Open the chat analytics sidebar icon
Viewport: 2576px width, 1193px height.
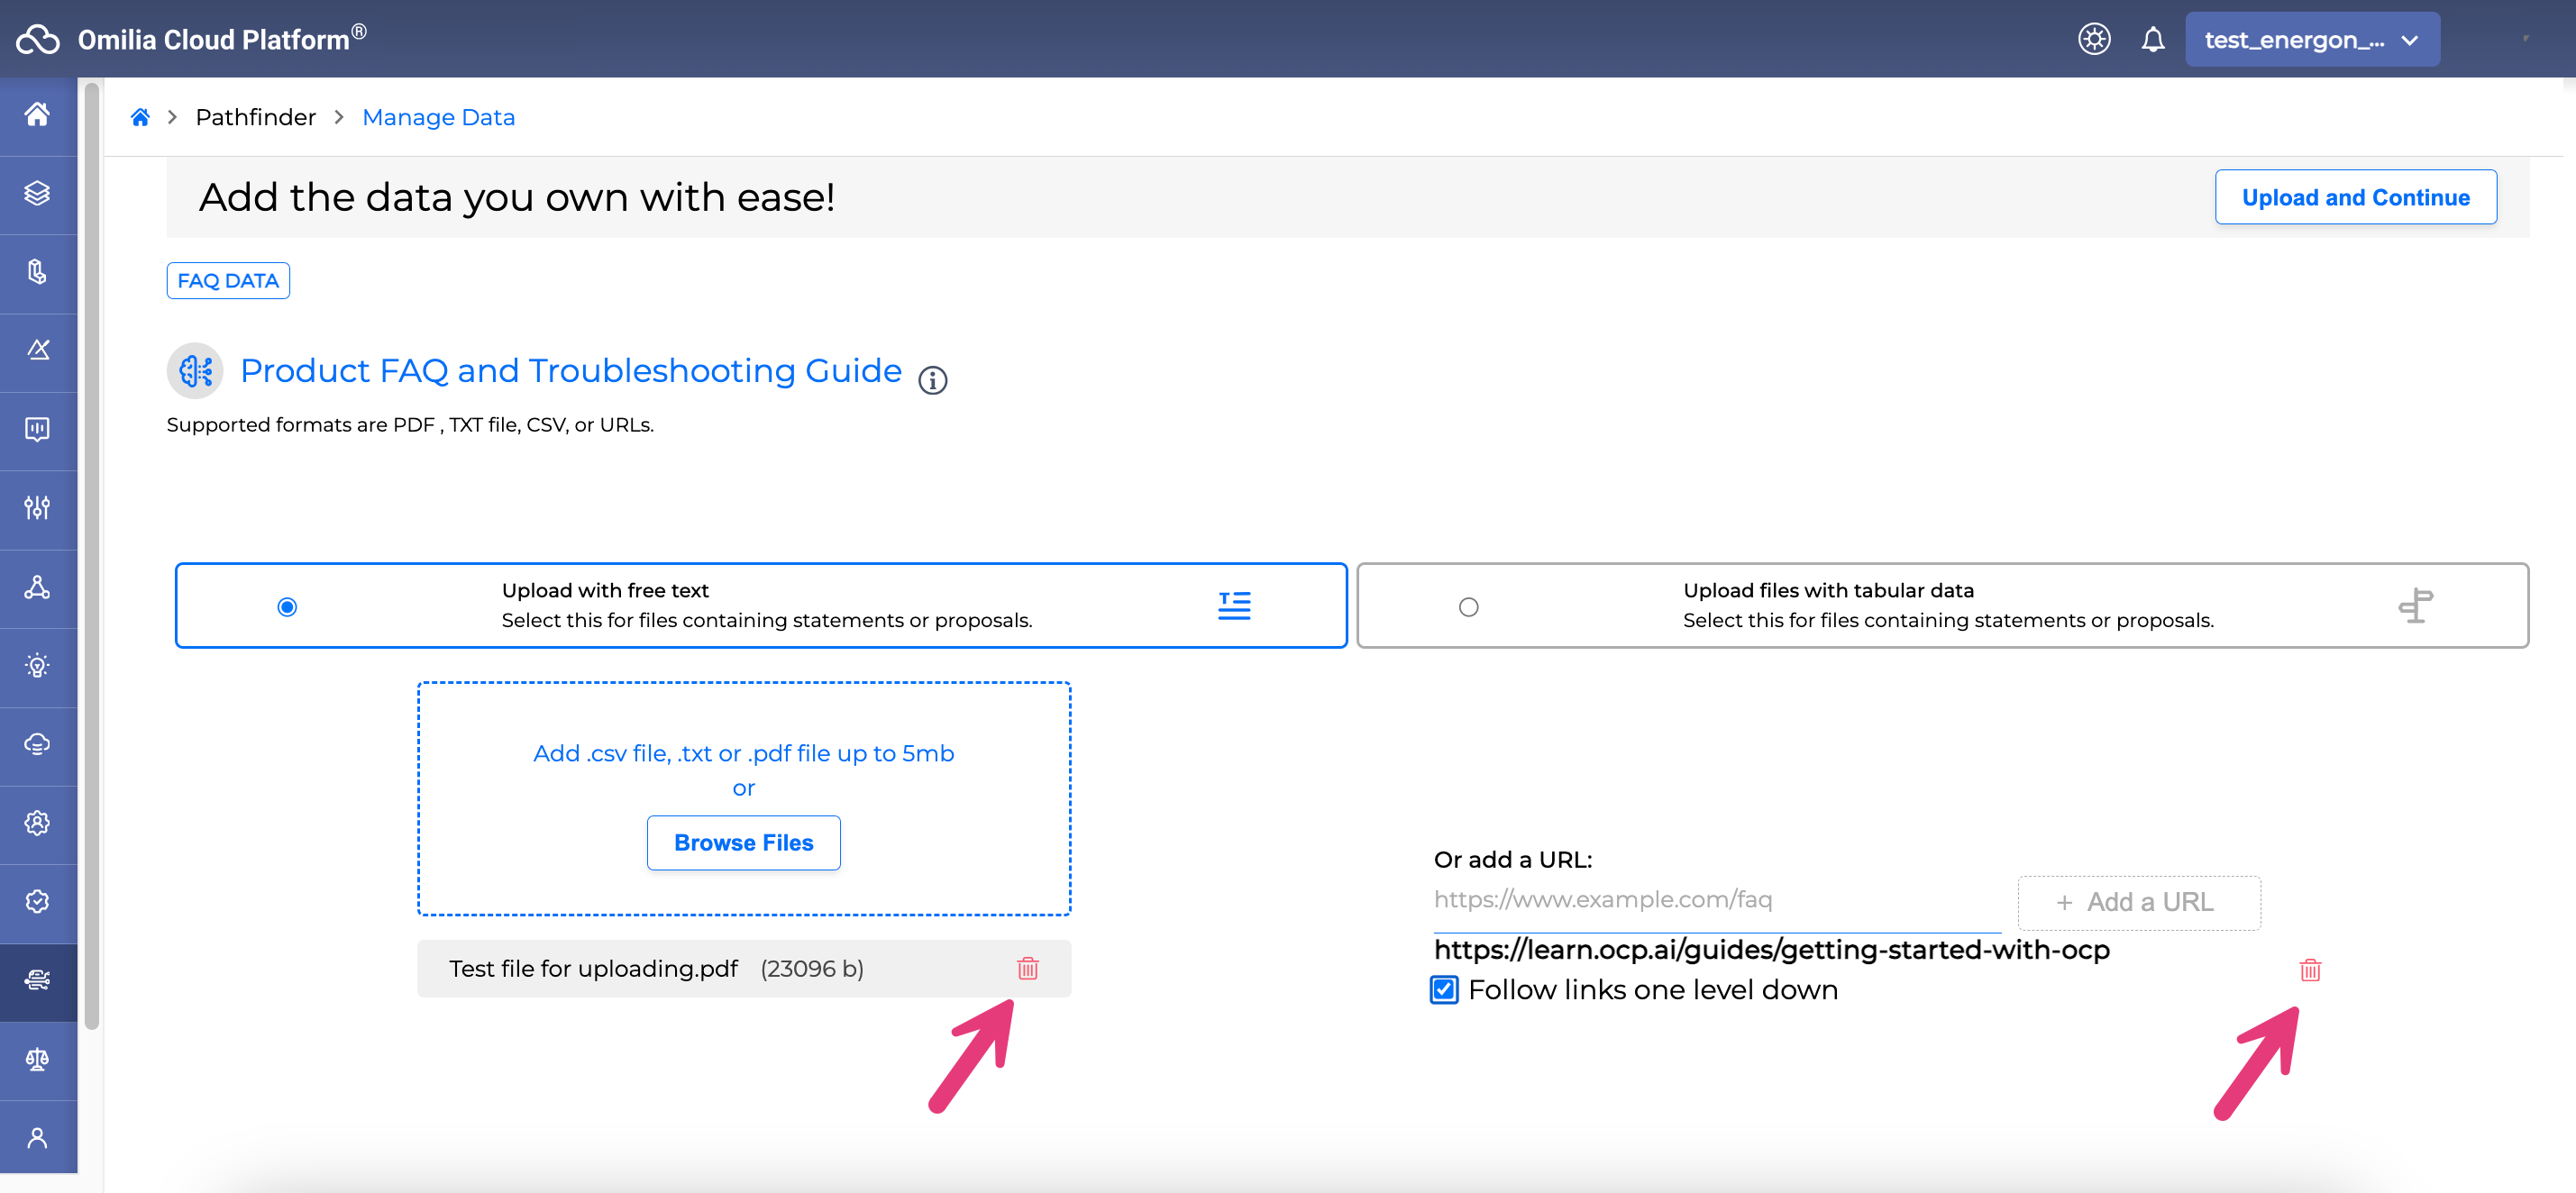click(x=37, y=429)
